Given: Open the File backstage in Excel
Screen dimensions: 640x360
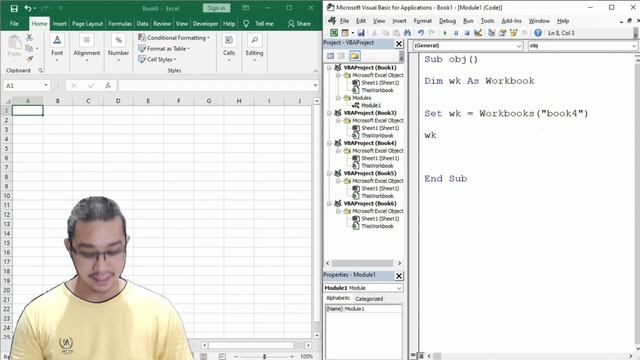Looking at the screenshot, I should point(14,24).
